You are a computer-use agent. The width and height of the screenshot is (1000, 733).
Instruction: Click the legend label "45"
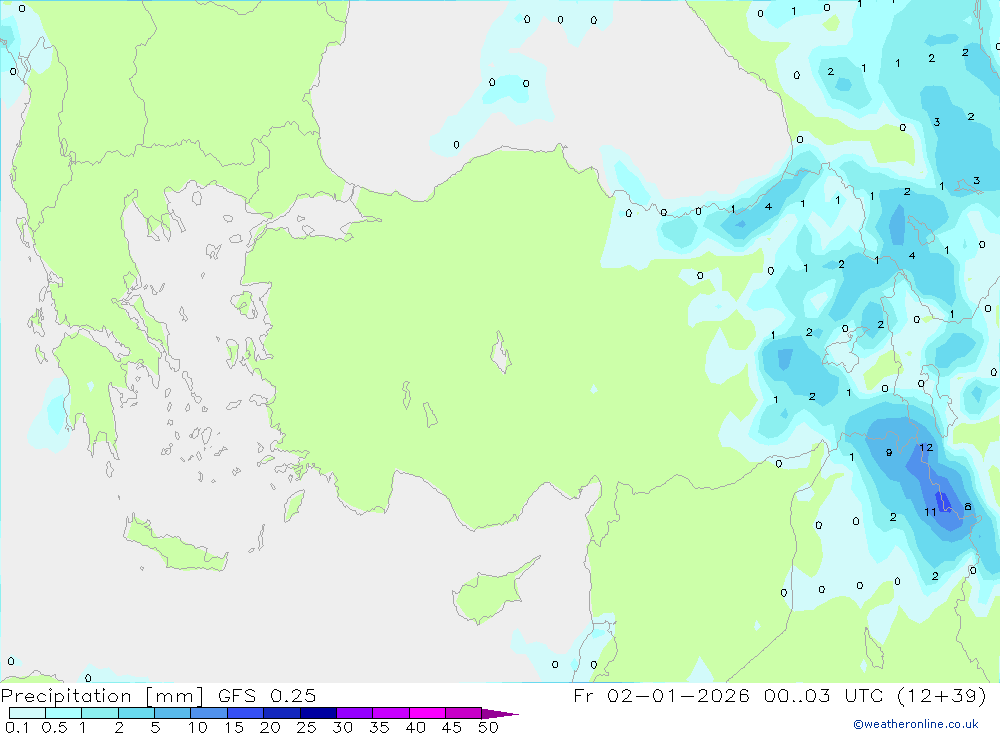[x=452, y=727]
